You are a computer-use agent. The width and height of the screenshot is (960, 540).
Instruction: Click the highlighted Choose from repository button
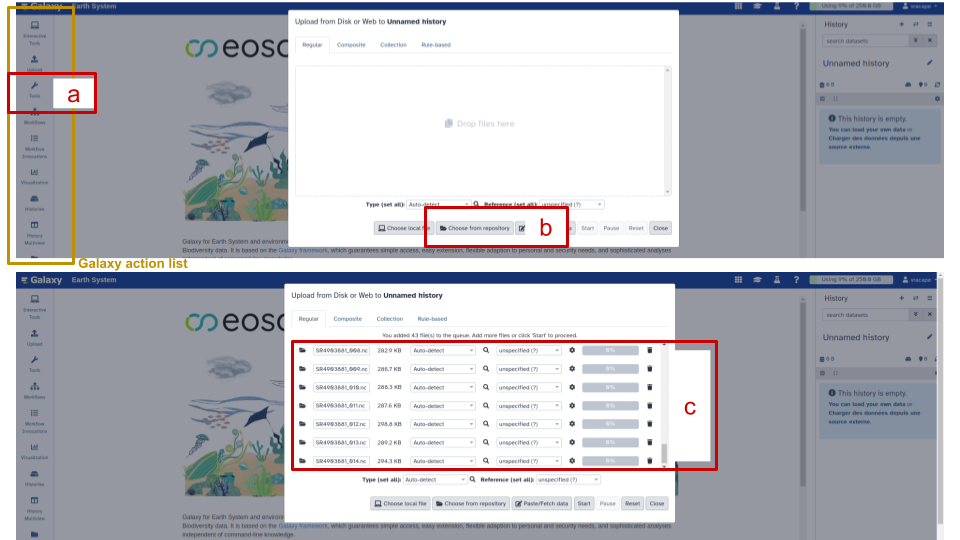(475, 228)
